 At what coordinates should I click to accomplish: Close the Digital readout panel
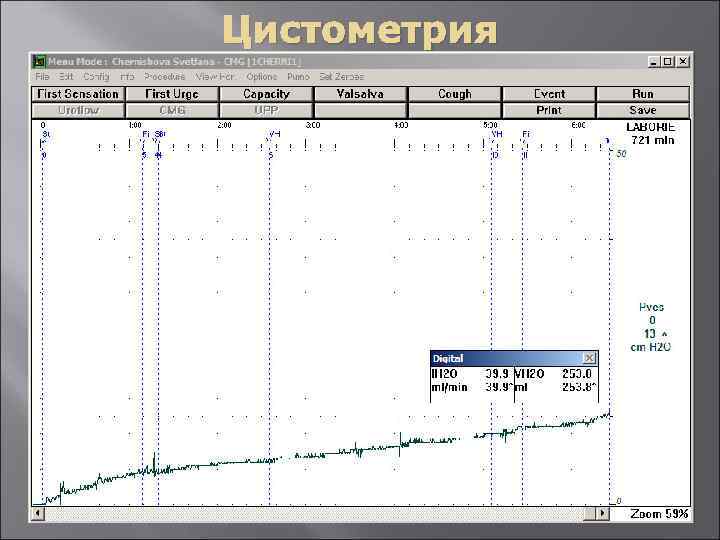pos(589,358)
